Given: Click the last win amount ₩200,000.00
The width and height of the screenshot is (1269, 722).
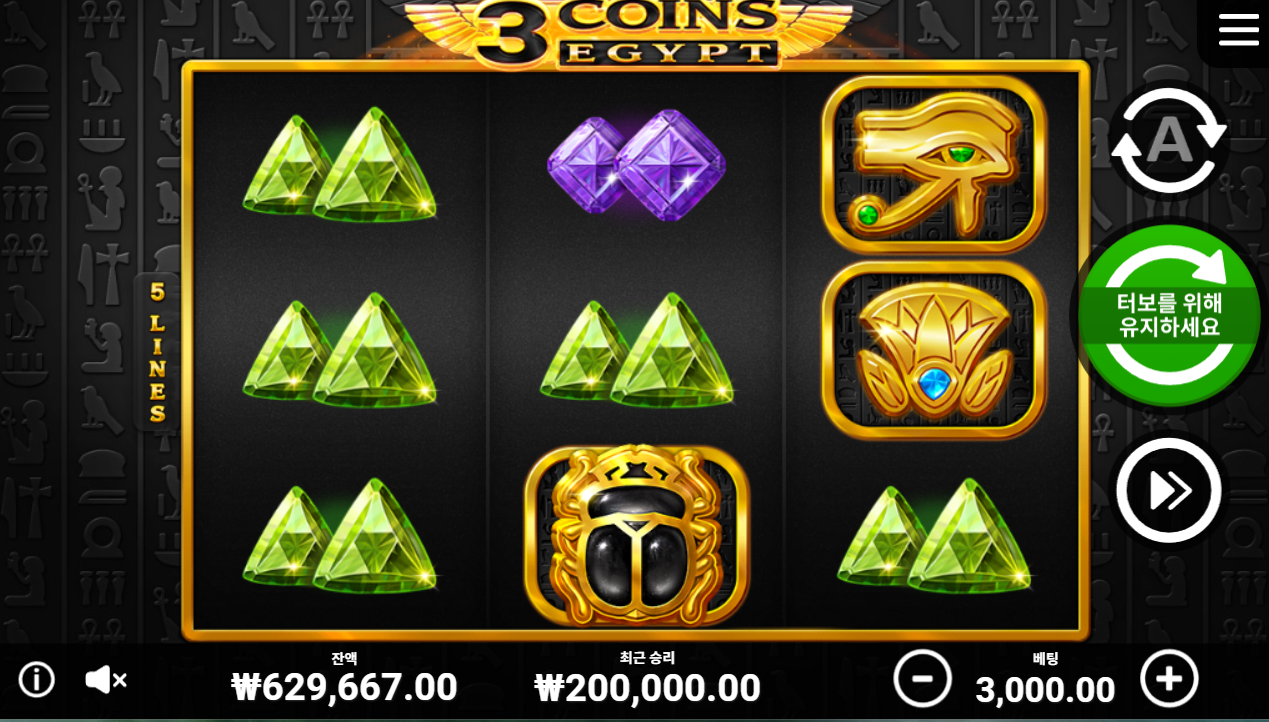Looking at the screenshot, I should (647, 688).
